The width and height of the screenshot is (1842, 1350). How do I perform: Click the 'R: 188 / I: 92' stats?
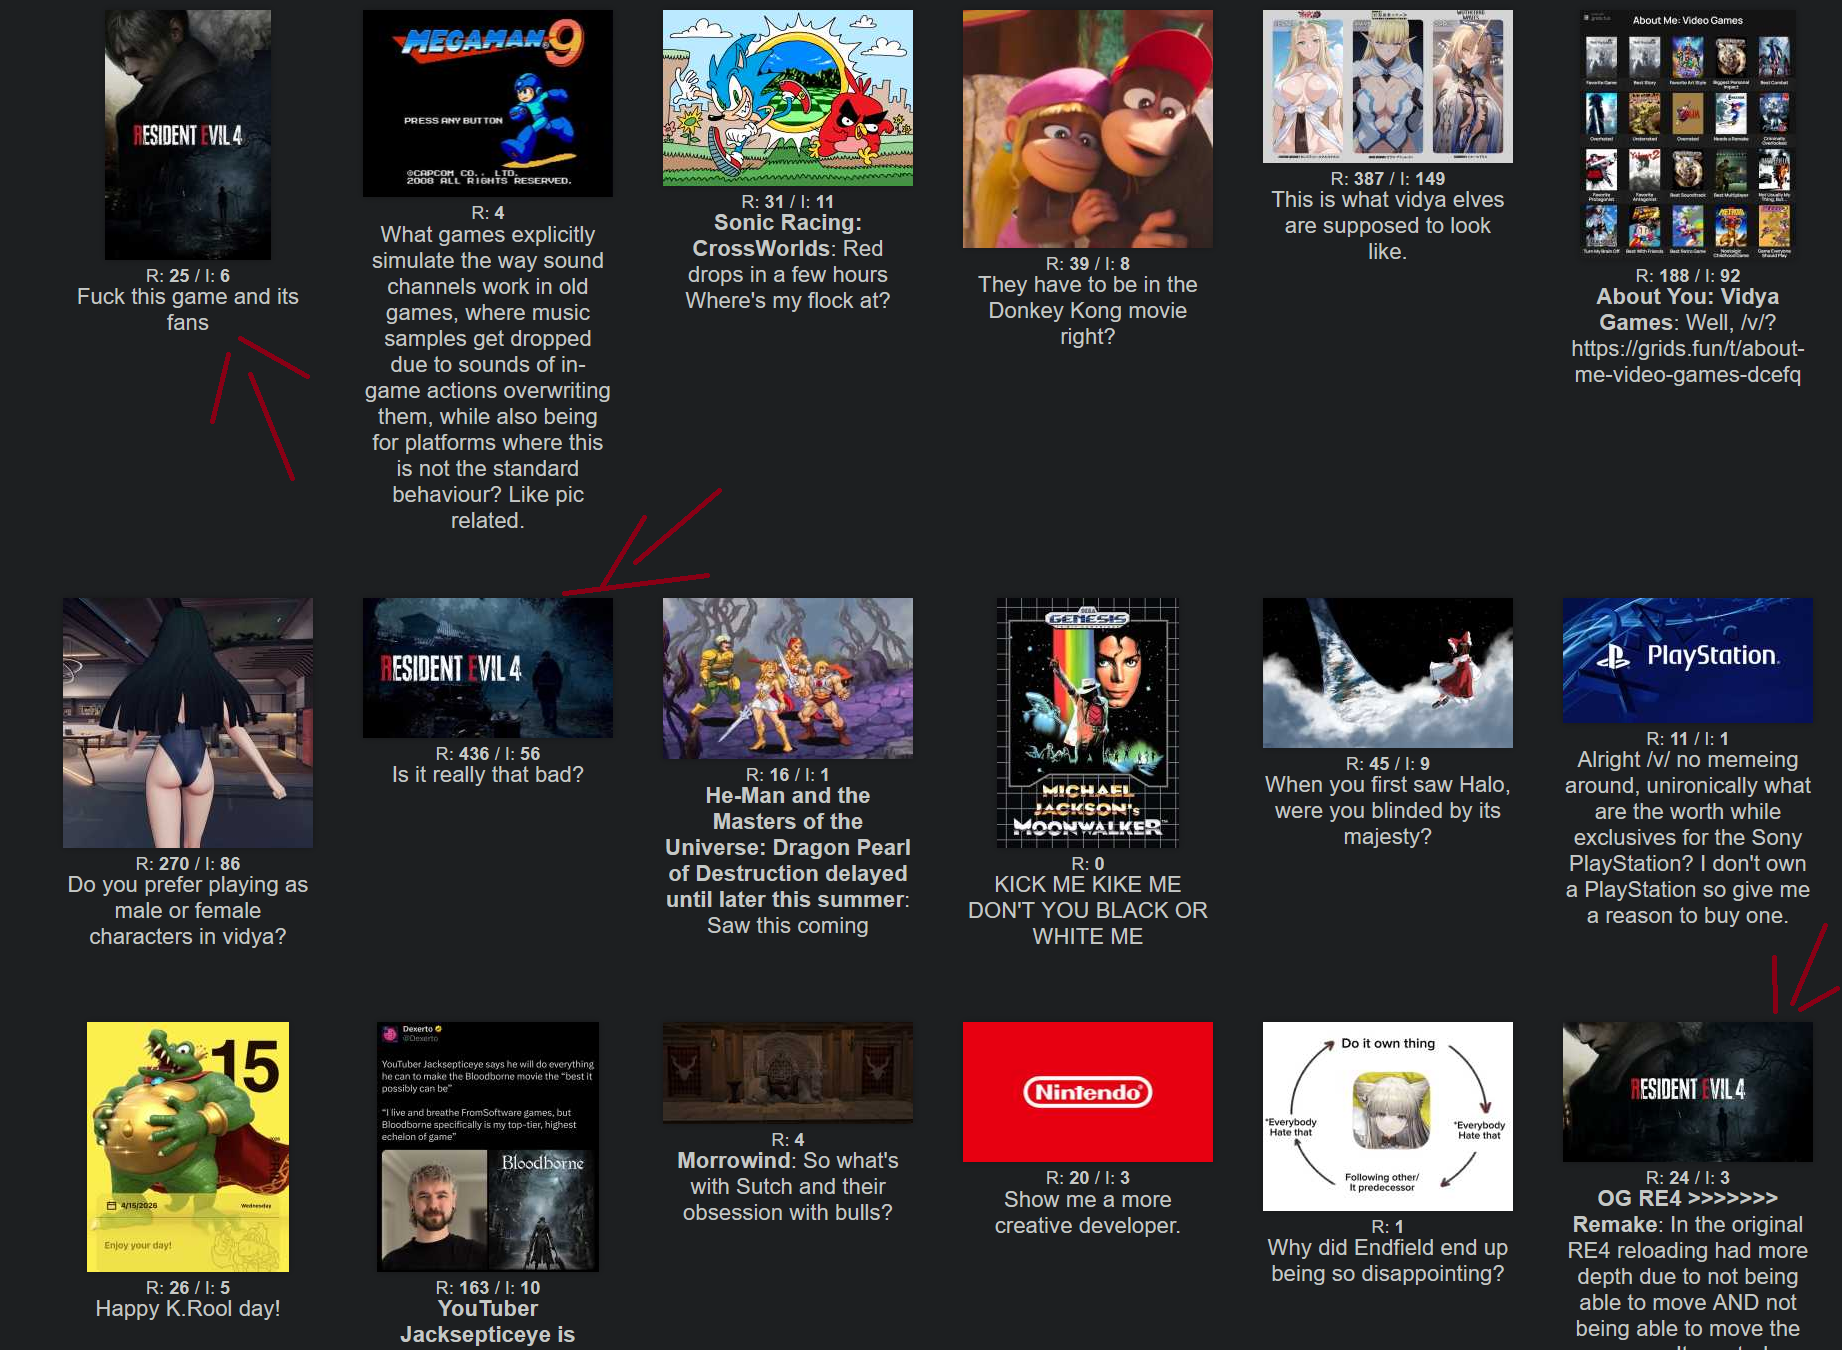[1688, 276]
